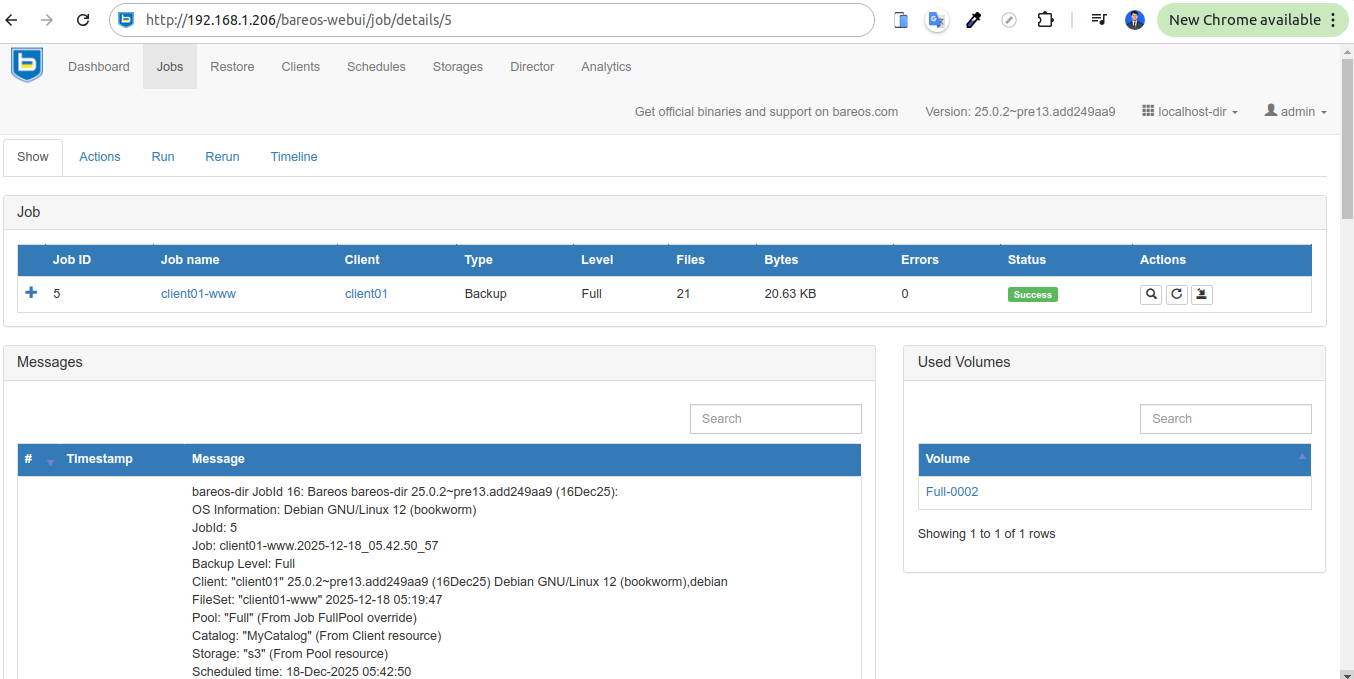Click the Bytes column header
Viewport: 1354px width, 679px height.
[781, 260]
